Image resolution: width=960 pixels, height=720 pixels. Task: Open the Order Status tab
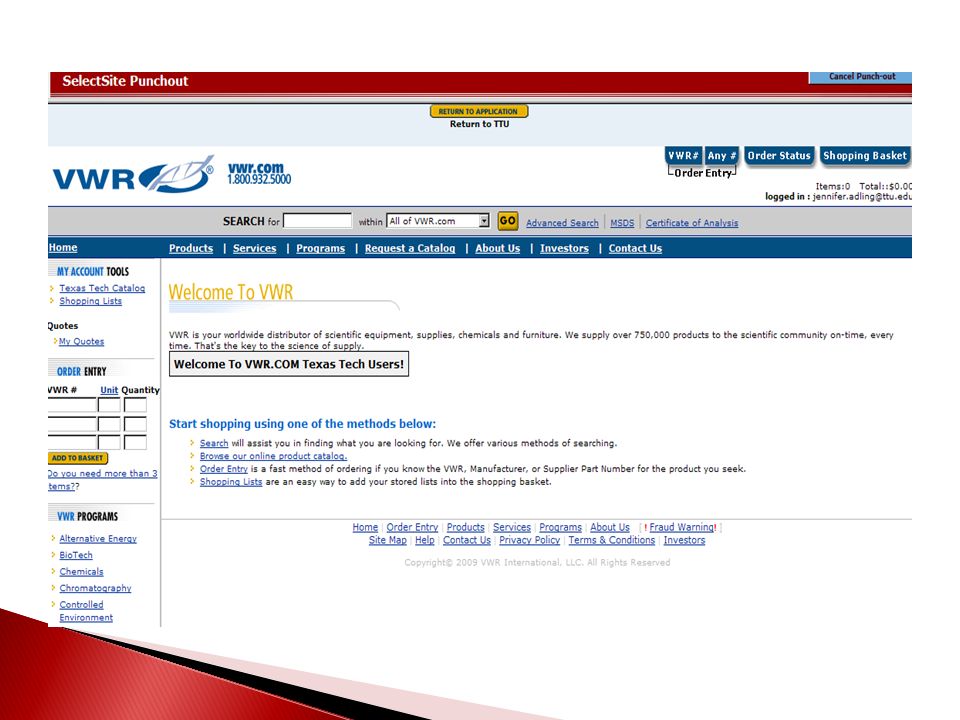tap(779, 156)
